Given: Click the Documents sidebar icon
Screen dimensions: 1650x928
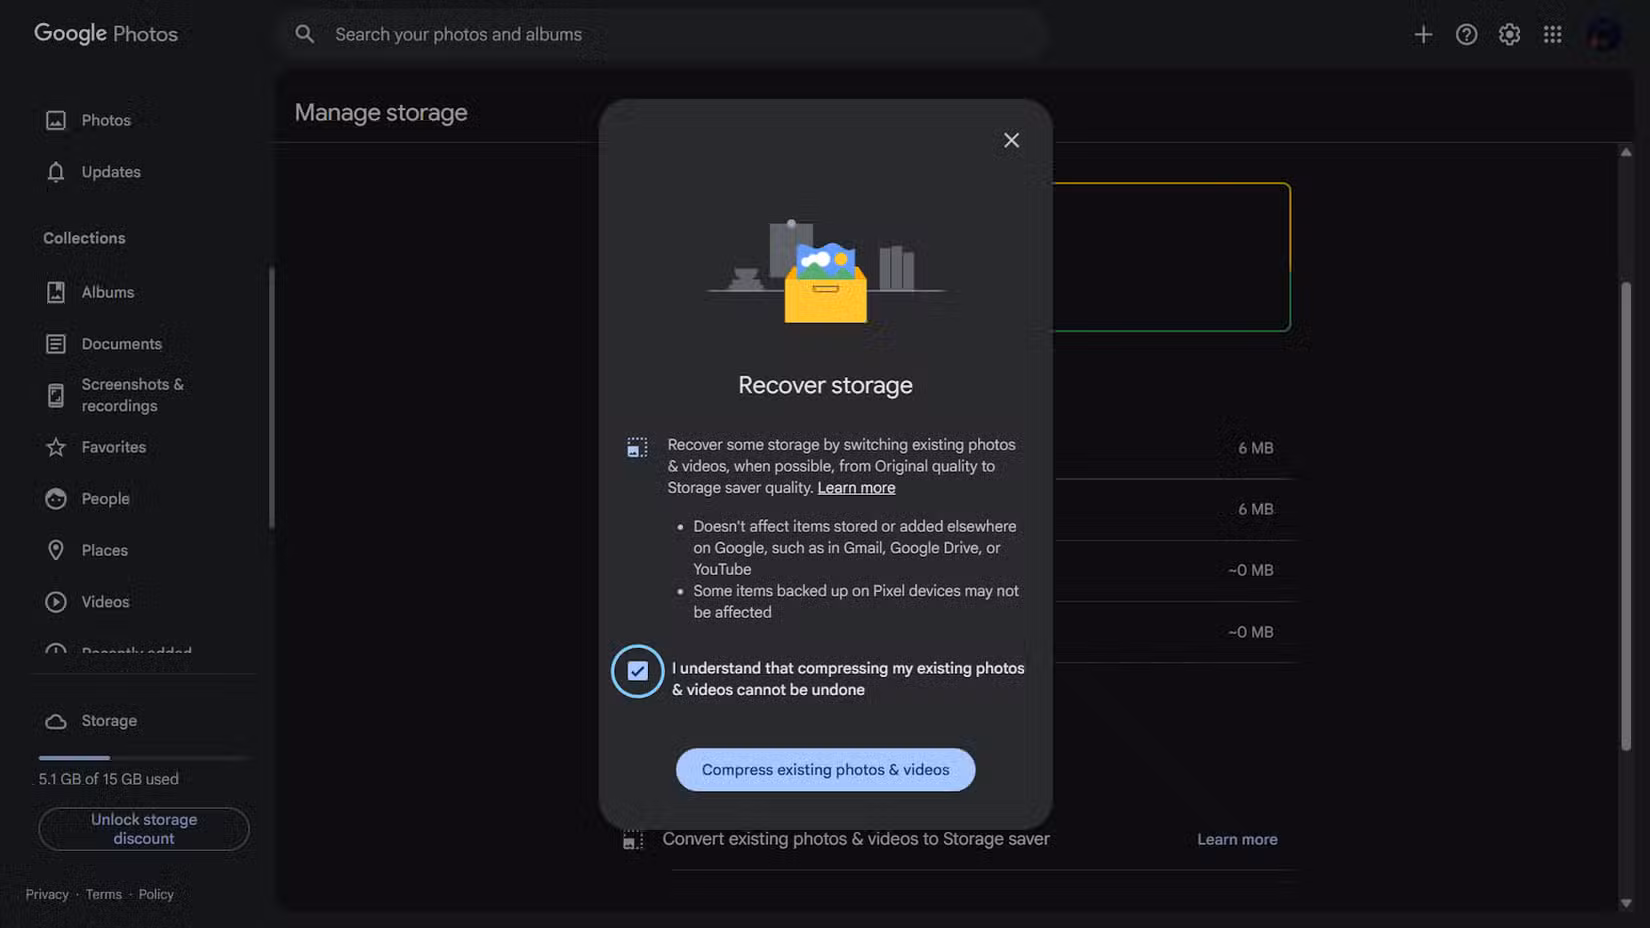Looking at the screenshot, I should pyautogui.click(x=56, y=344).
